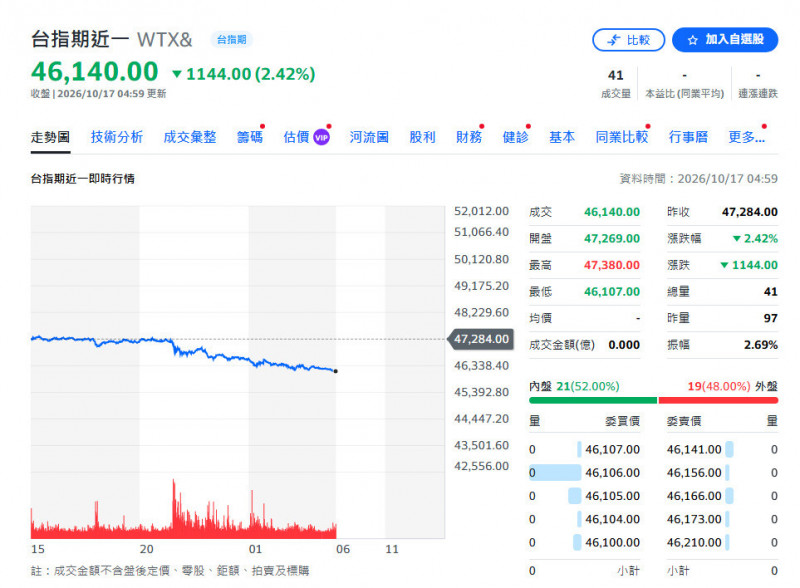Add to watchlist with 加入自選股 button
The width and height of the screenshot is (800, 588).
725,40
